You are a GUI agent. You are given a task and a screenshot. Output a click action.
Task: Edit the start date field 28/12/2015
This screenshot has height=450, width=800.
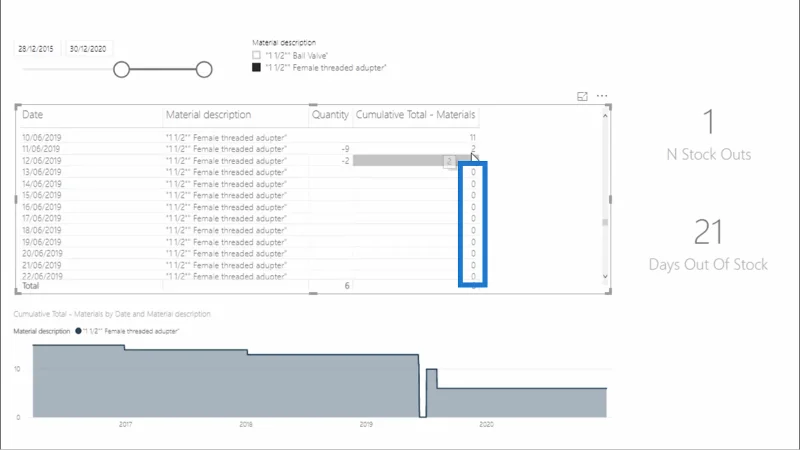[x=36, y=49]
